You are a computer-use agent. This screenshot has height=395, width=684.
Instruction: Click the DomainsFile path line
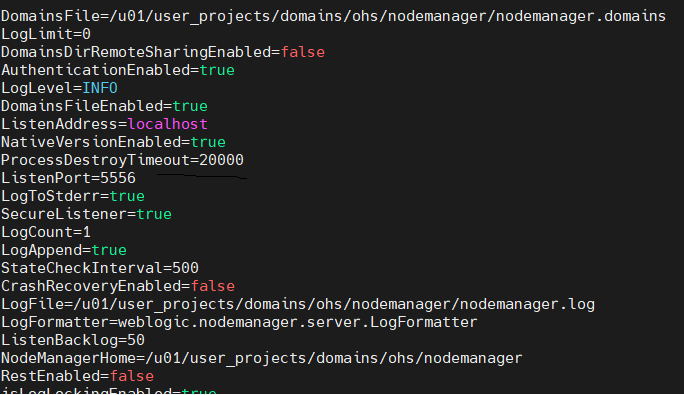333,16
